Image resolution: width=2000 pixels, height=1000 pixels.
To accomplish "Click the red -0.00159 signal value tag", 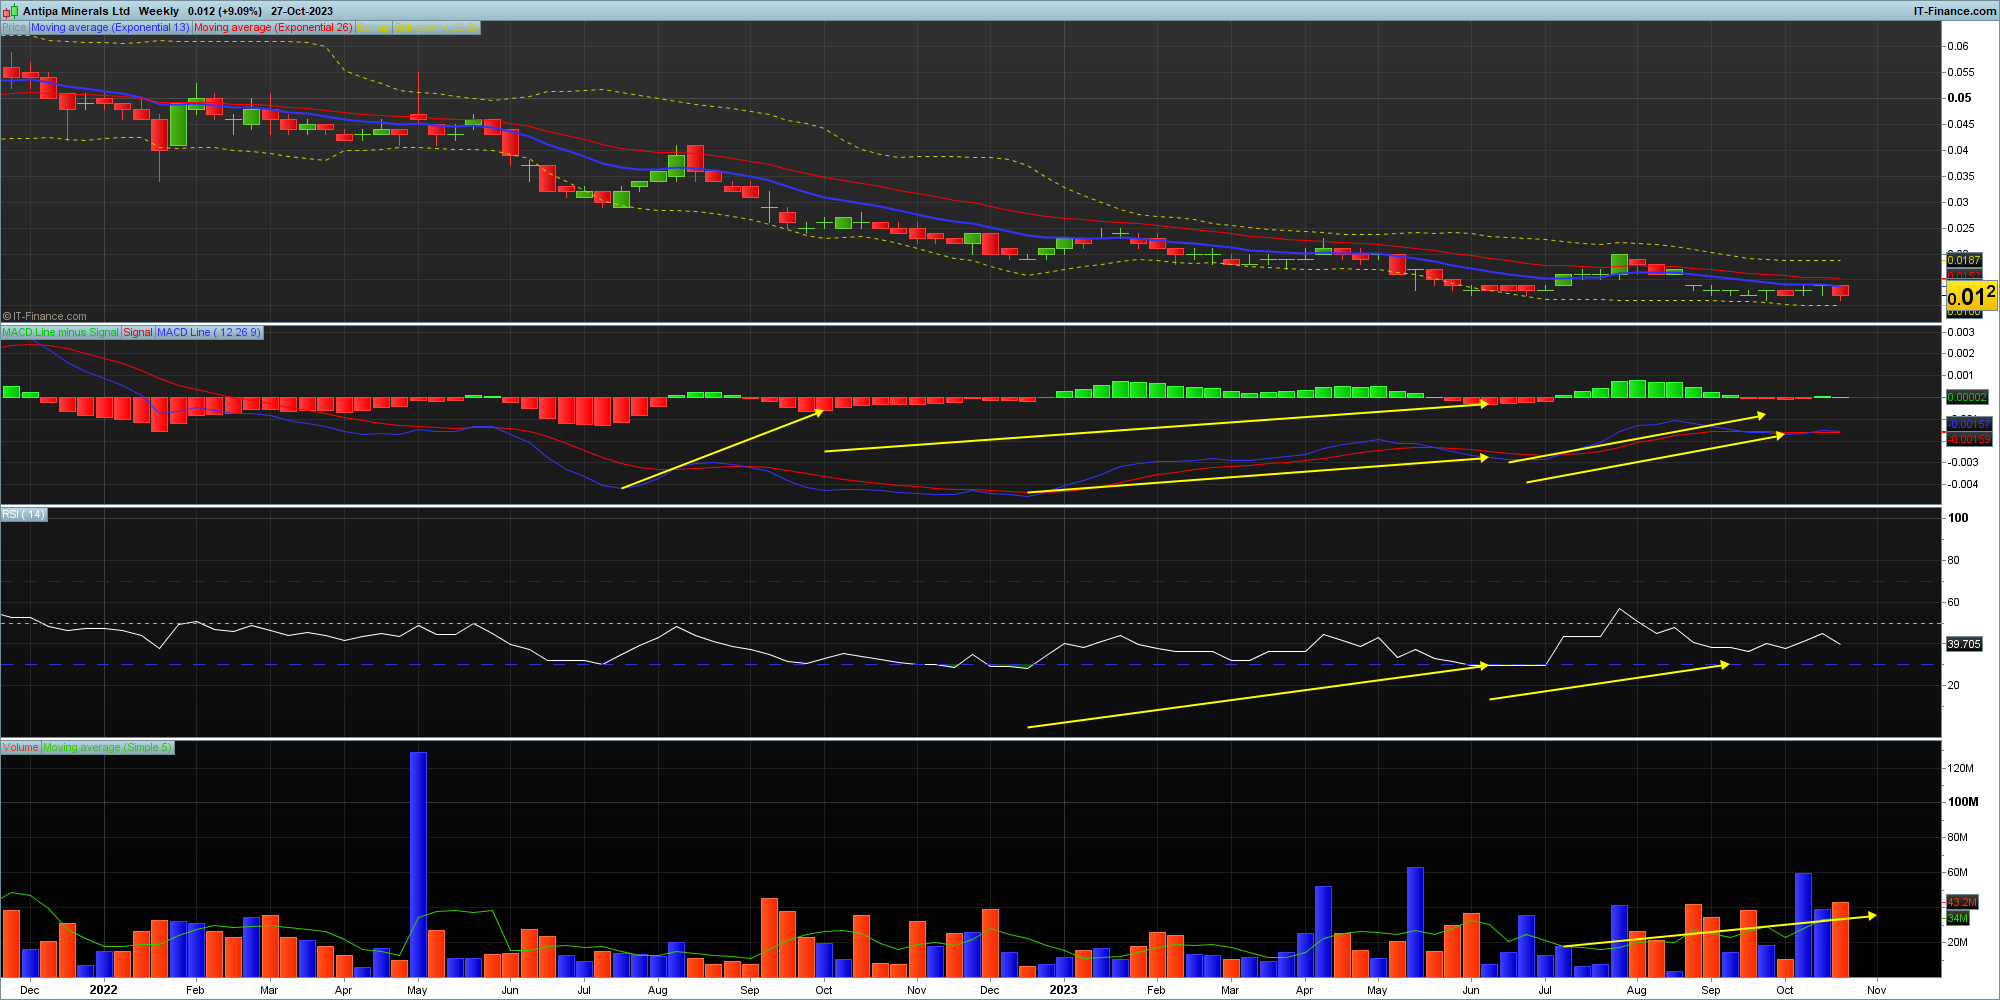I will pyautogui.click(x=1969, y=439).
